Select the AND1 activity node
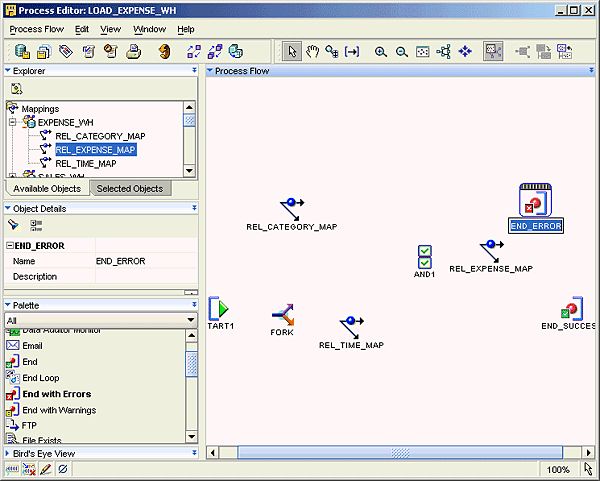This screenshot has height=481, width=600. click(425, 261)
